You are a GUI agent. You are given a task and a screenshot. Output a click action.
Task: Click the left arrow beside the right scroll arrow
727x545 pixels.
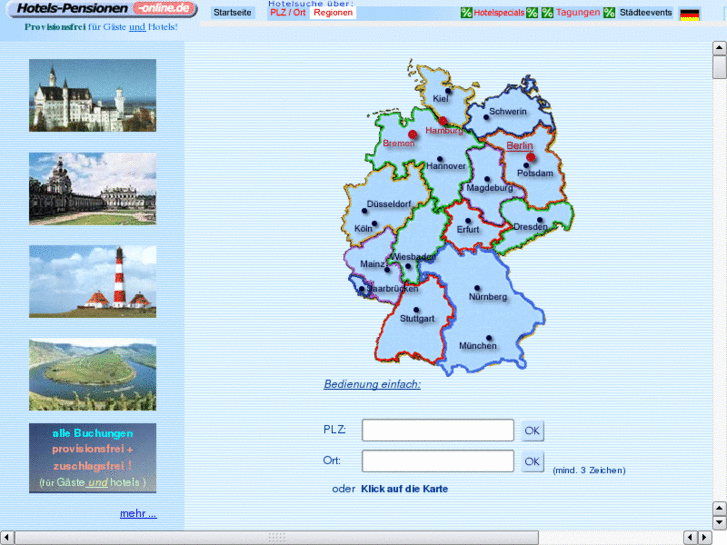pos(691,537)
